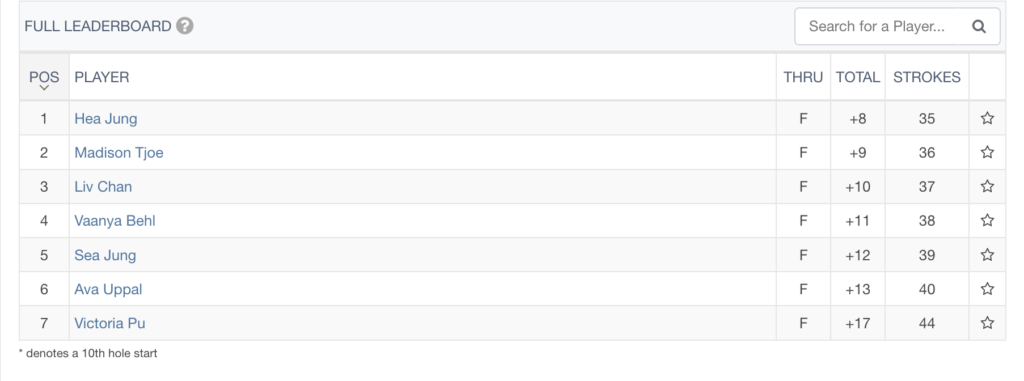Image resolution: width=1024 pixels, height=381 pixels.
Task: View the Ava Uppal player page
Action: tap(108, 290)
